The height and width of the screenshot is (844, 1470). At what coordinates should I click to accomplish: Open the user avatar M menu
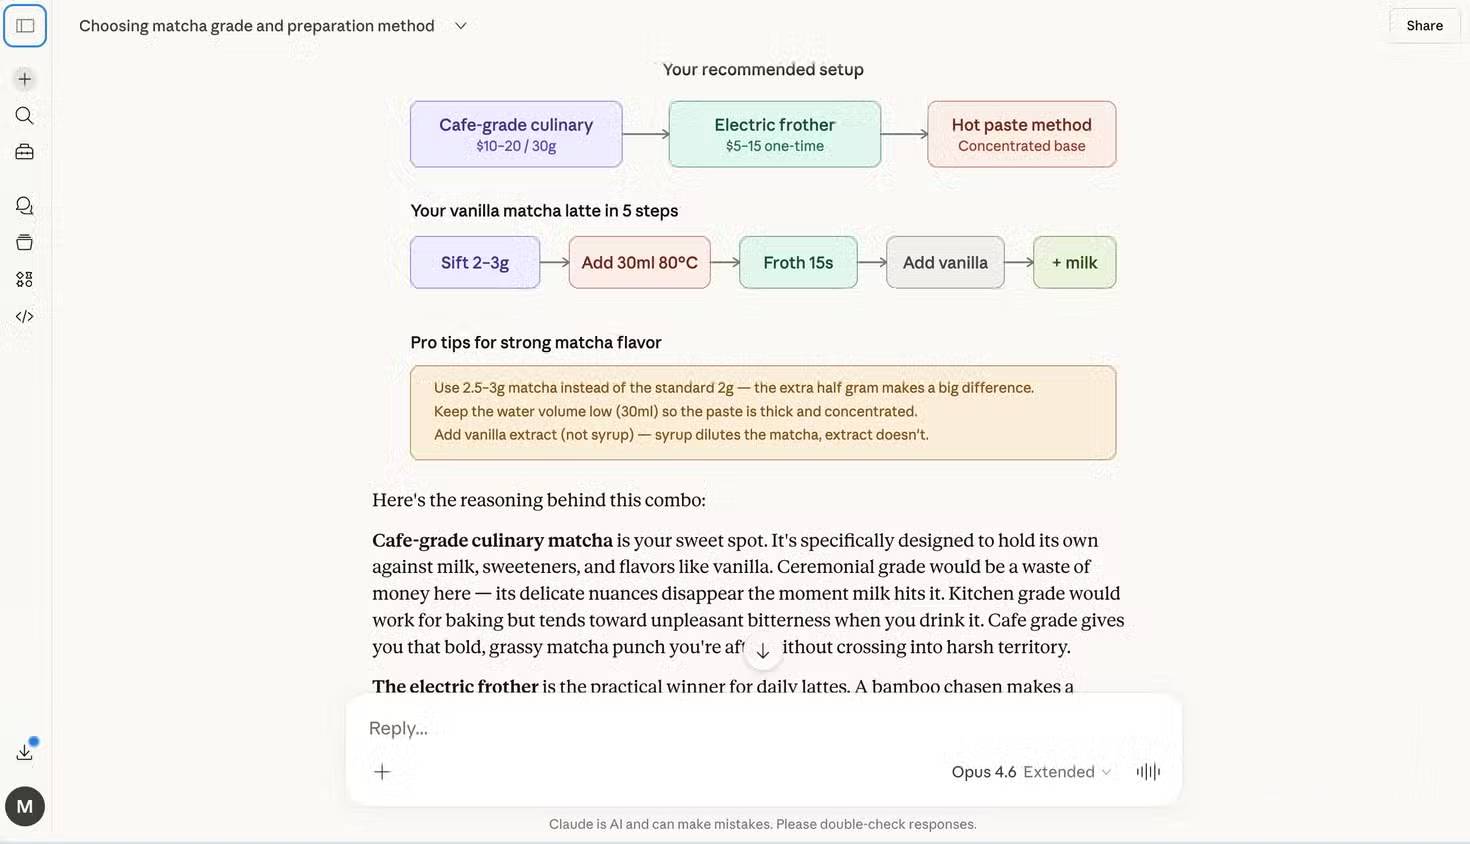[x=25, y=806]
